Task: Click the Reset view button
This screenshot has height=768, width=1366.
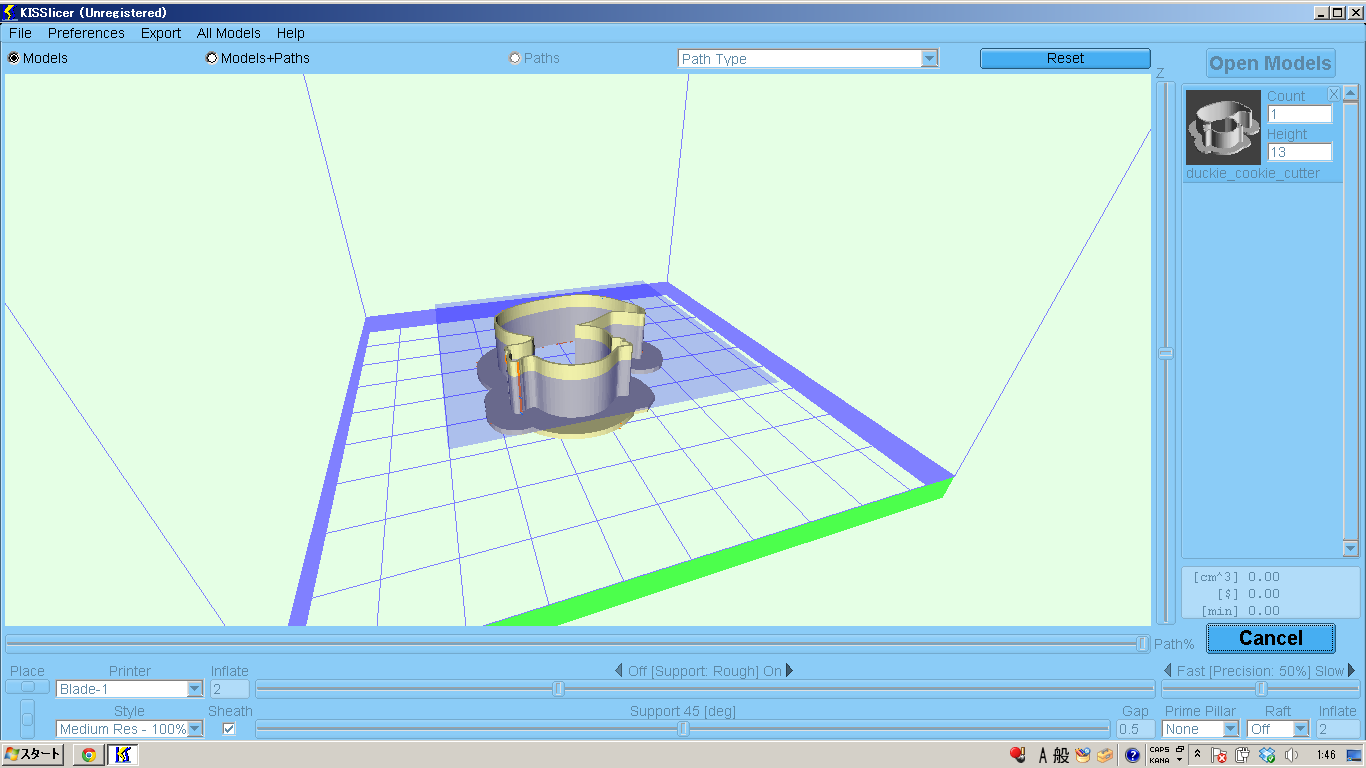Action: tap(1065, 59)
